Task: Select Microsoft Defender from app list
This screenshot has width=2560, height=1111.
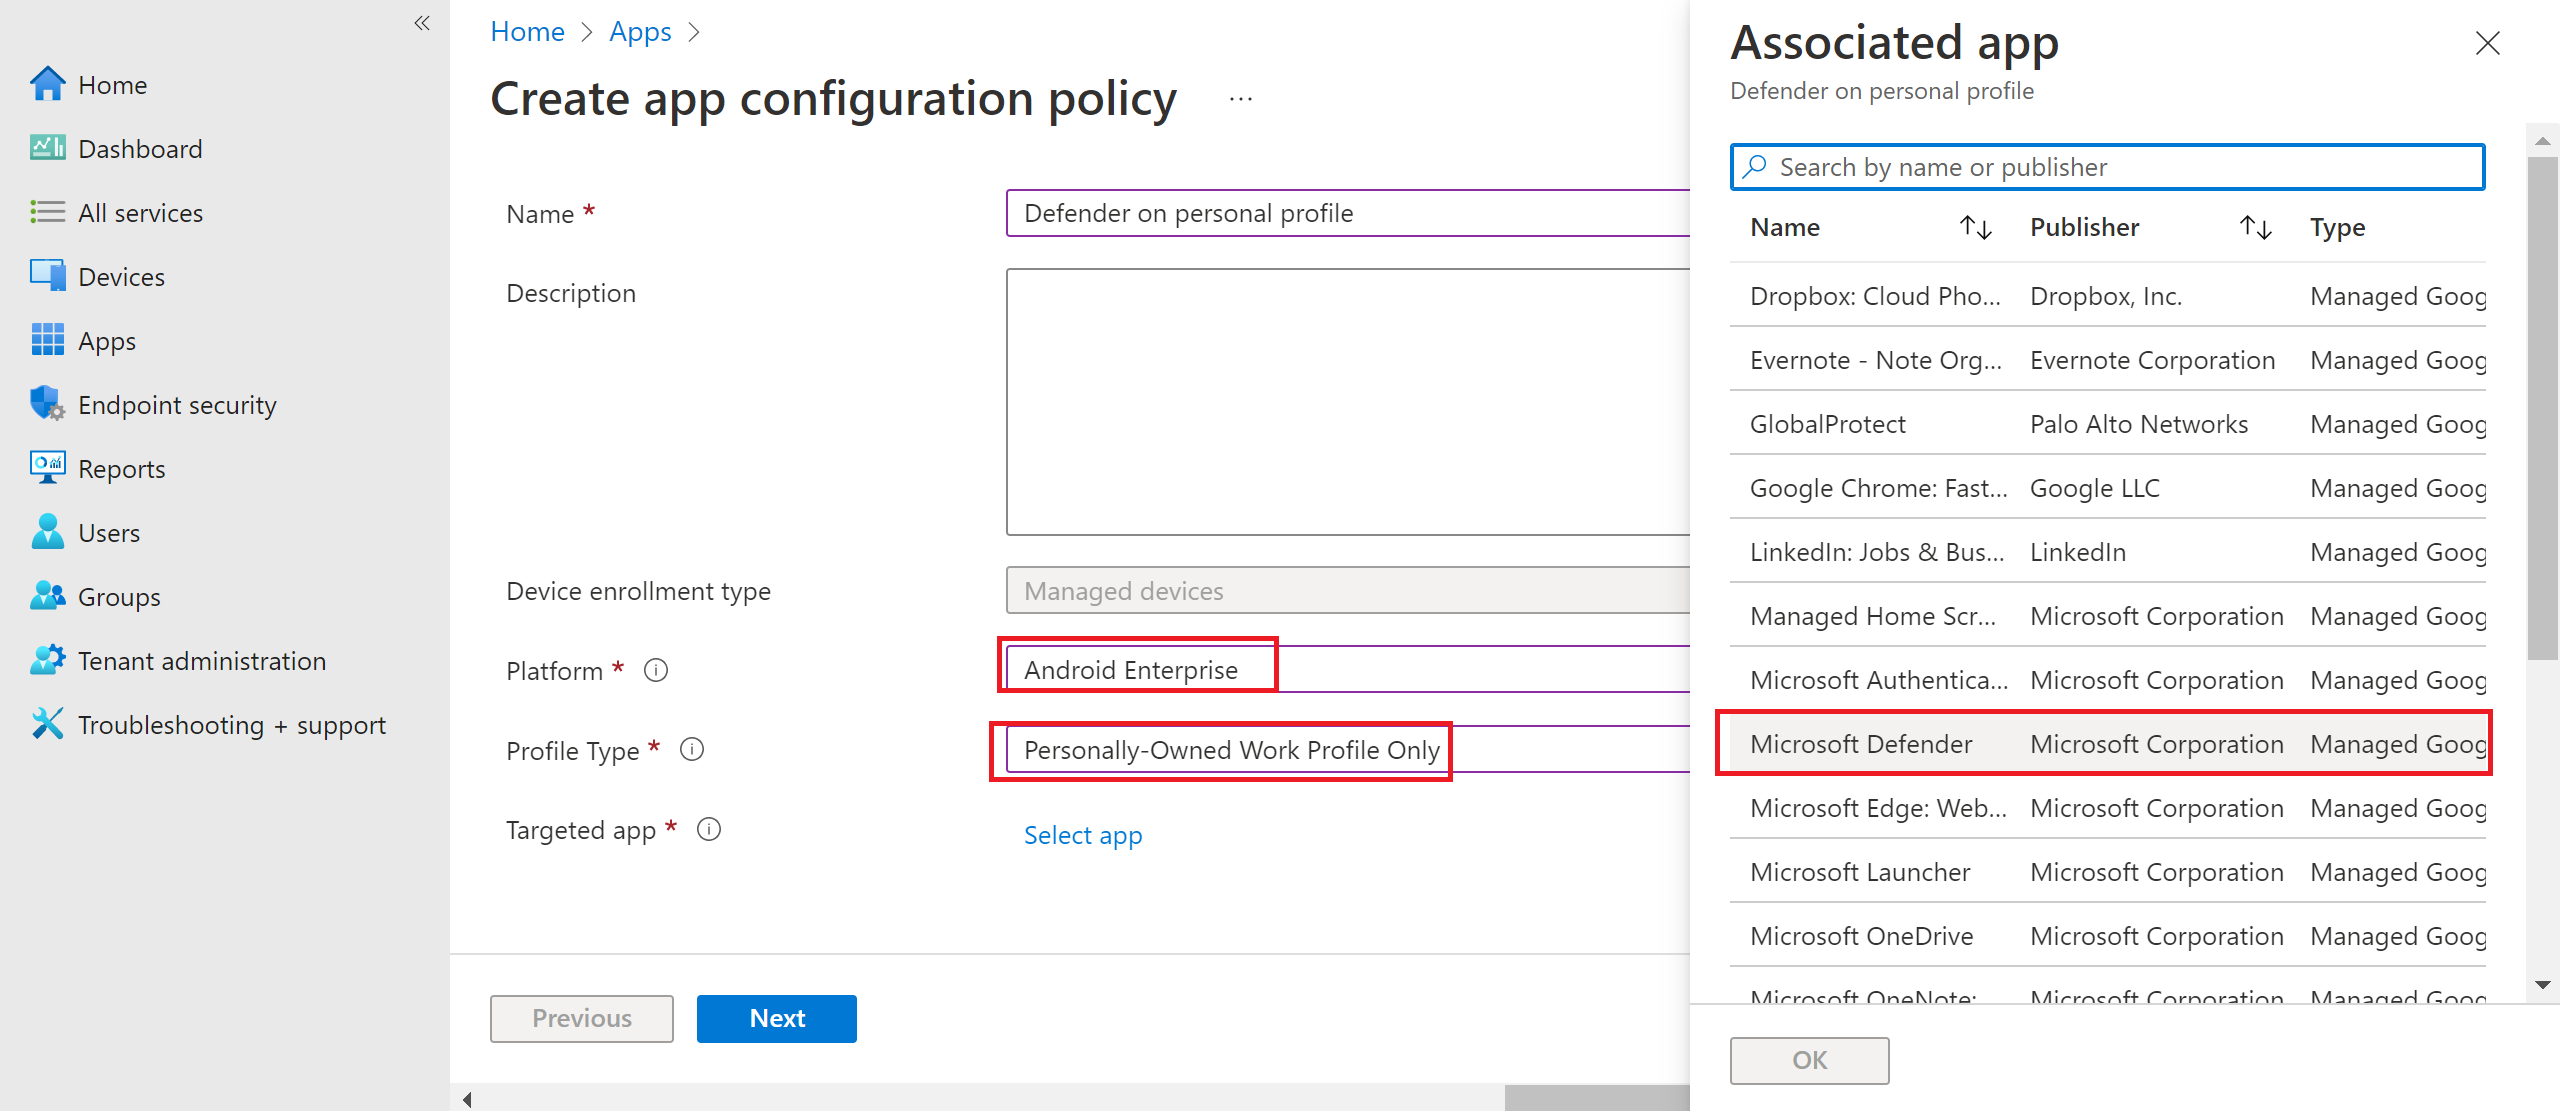Action: coord(1861,743)
